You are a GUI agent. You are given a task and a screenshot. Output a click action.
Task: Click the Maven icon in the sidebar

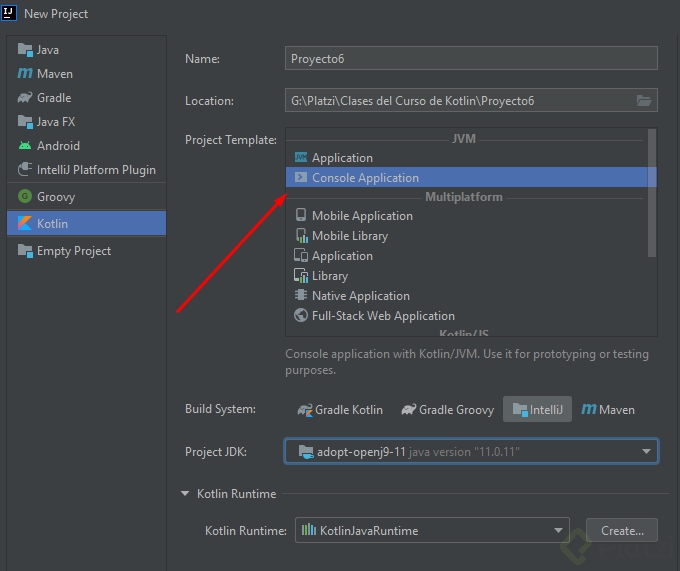click(x=25, y=74)
